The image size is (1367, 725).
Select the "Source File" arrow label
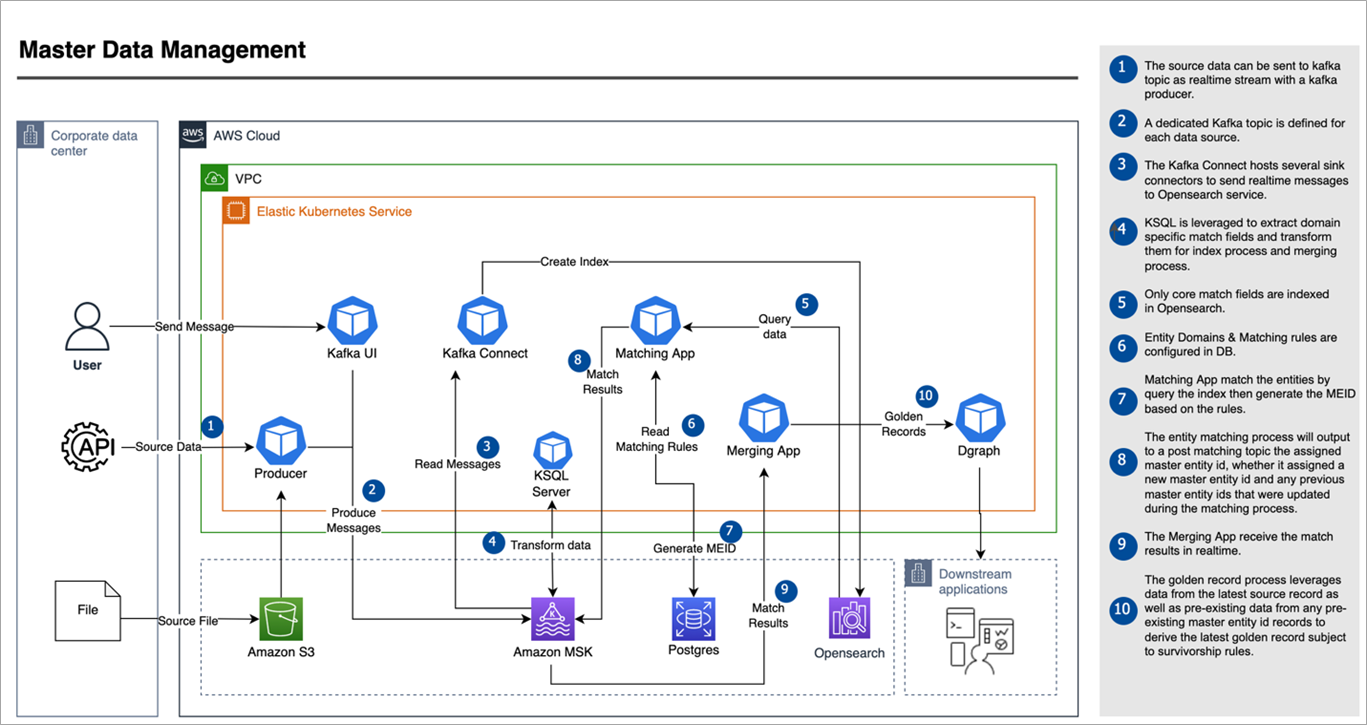tap(188, 621)
